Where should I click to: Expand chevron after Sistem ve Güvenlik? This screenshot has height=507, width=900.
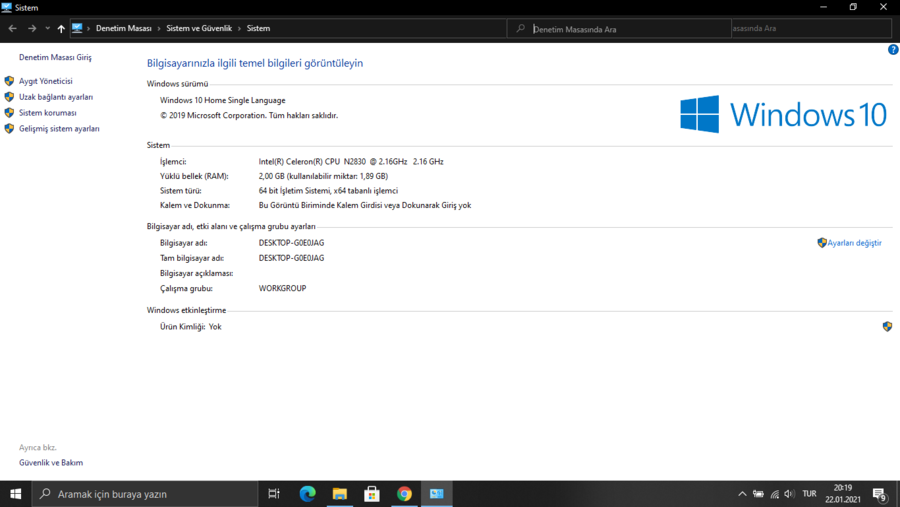pyautogui.click(x=239, y=28)
